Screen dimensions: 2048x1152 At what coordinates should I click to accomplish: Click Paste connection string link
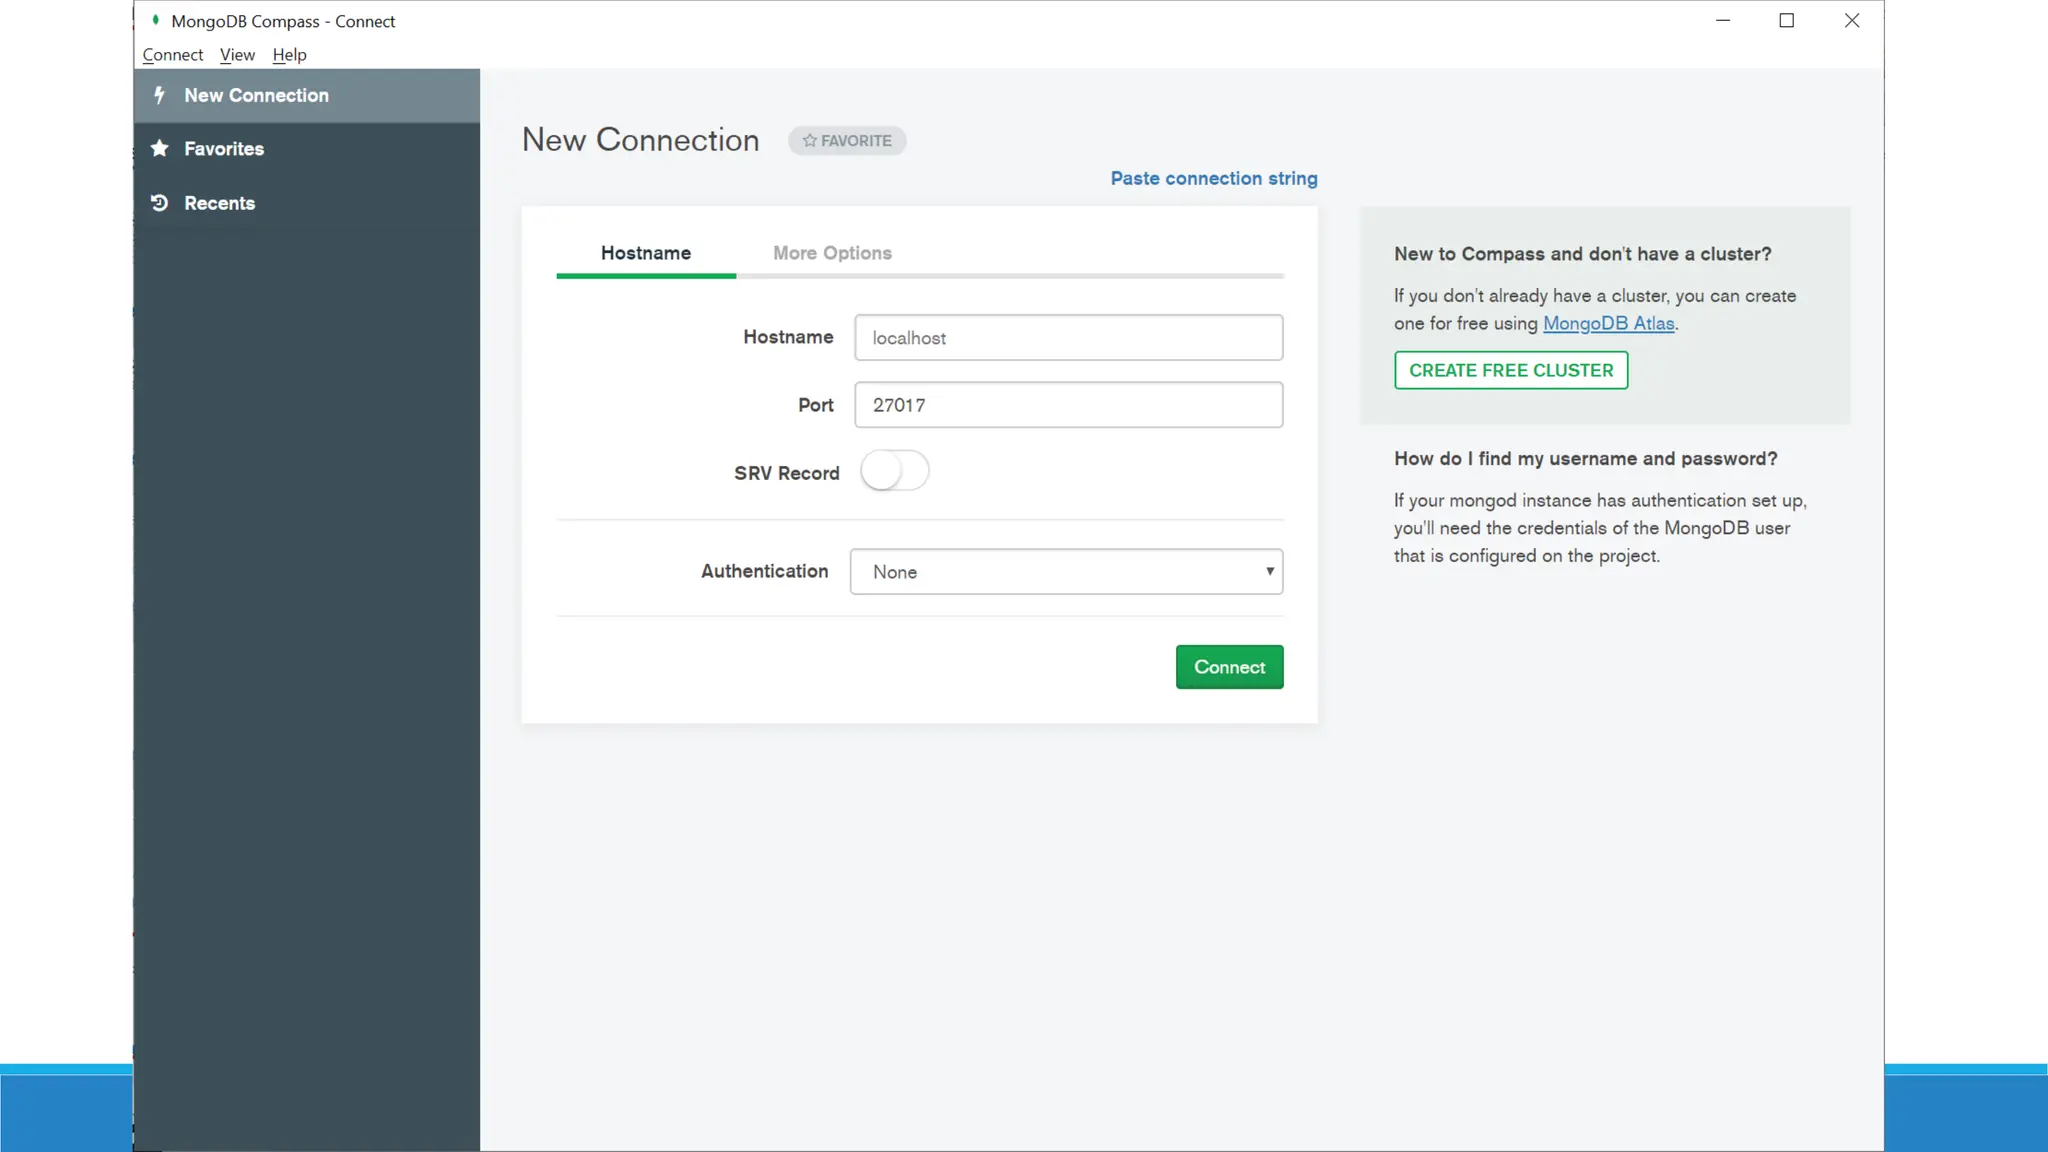(x=1213, y=178)
